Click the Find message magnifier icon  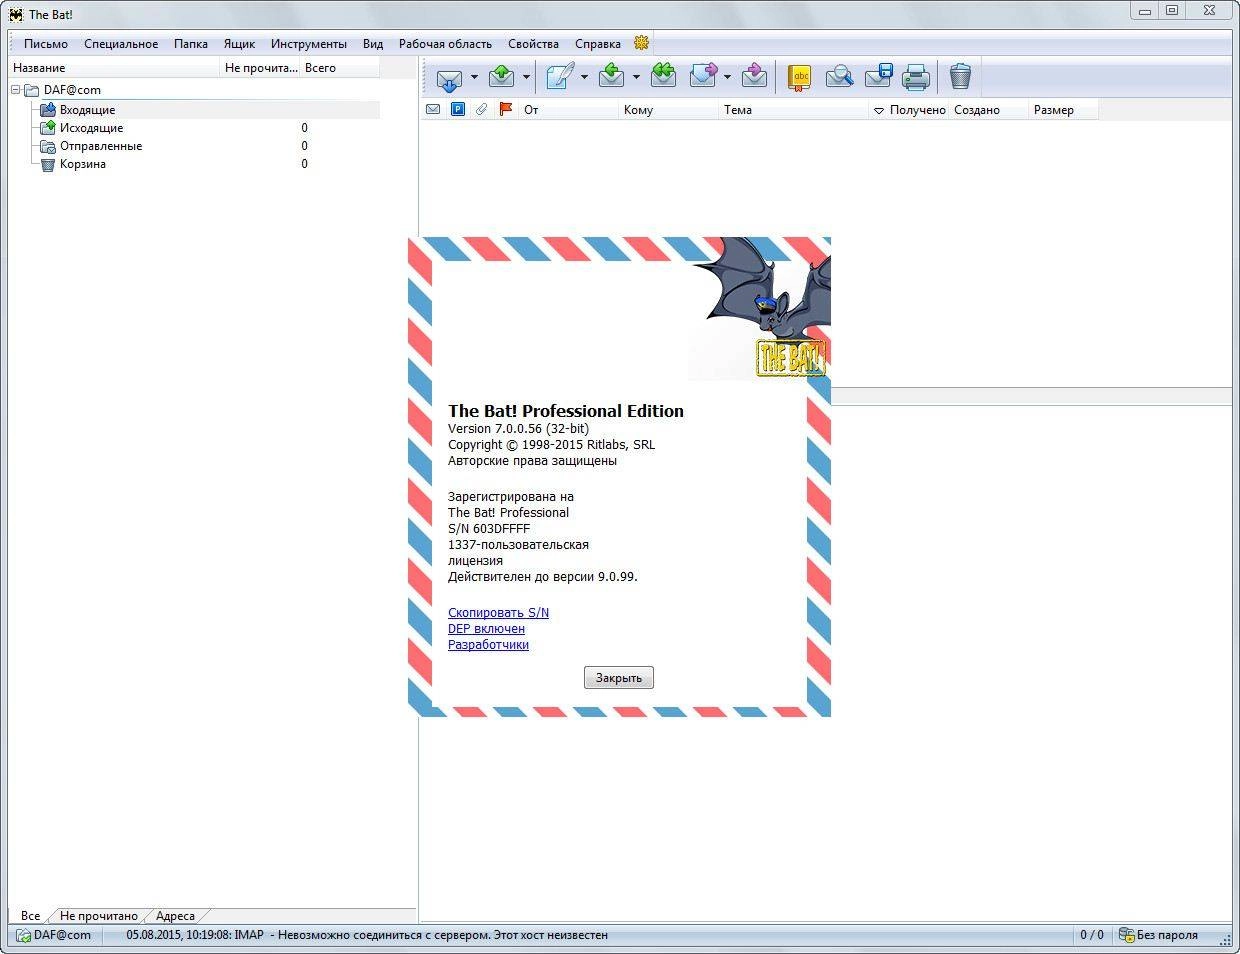point(839,77)
